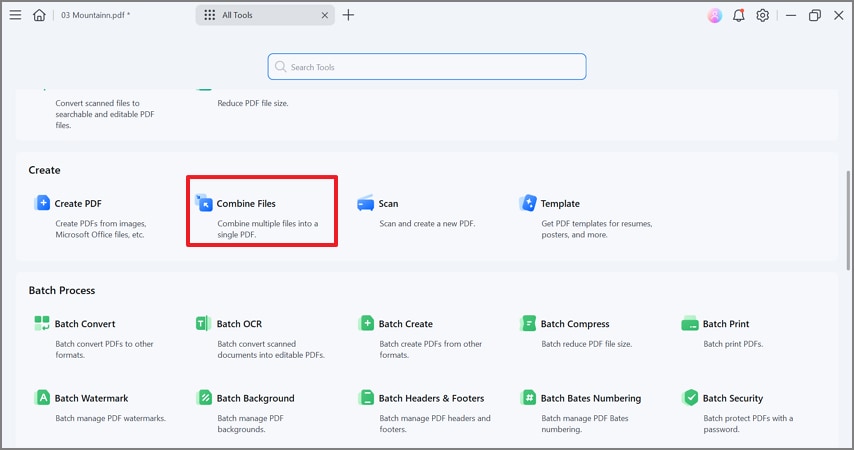Open the Batch OCR label
The height and width of the screenshot is (450, 854).
[x=239, y=324]
